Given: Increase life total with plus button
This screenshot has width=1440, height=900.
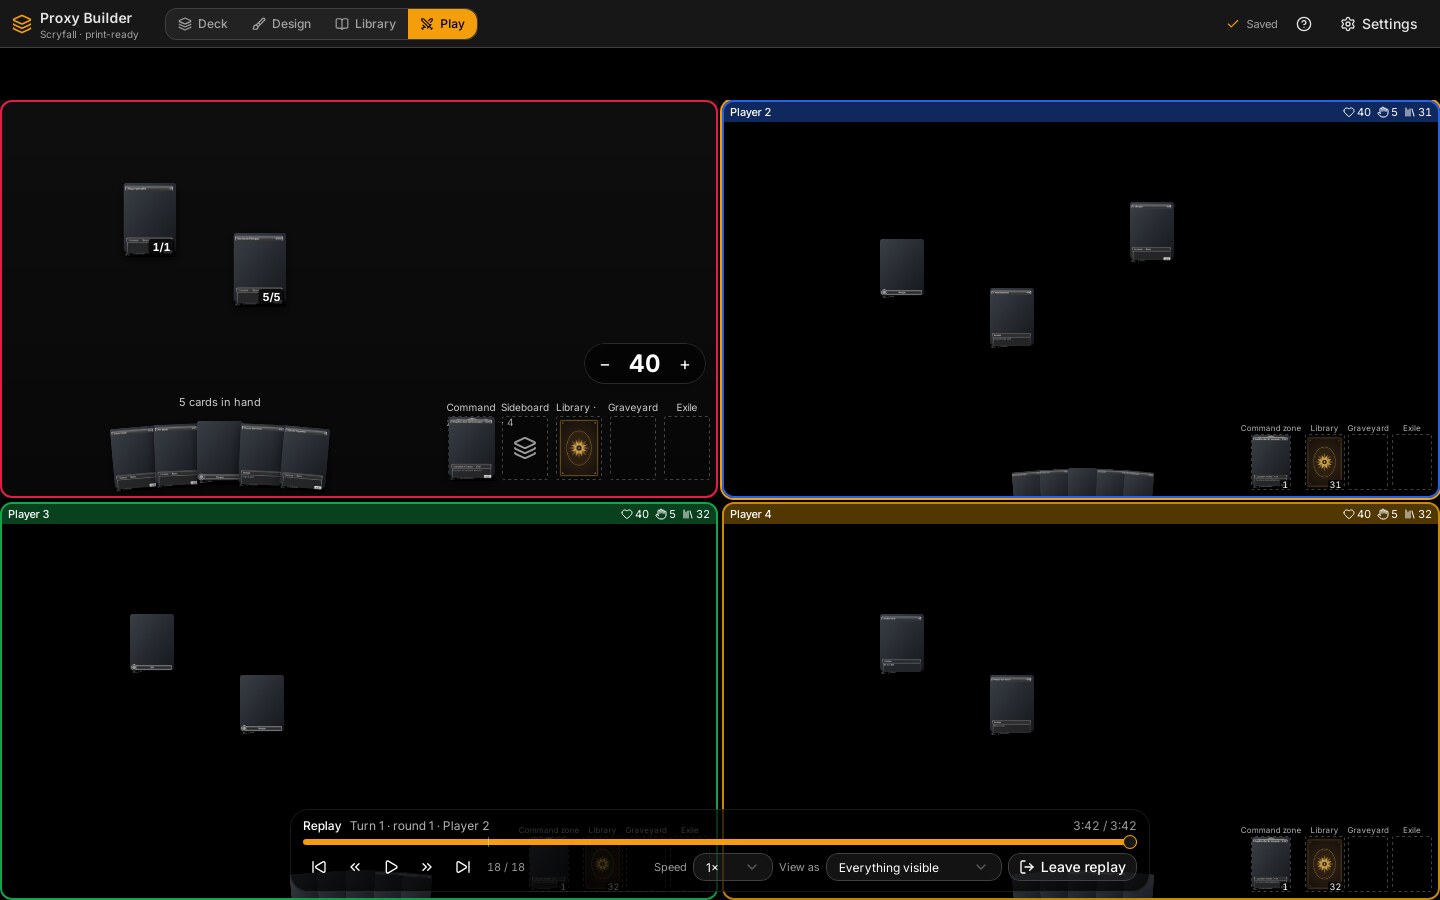Looking at the screenshot, I should [685, 364].
